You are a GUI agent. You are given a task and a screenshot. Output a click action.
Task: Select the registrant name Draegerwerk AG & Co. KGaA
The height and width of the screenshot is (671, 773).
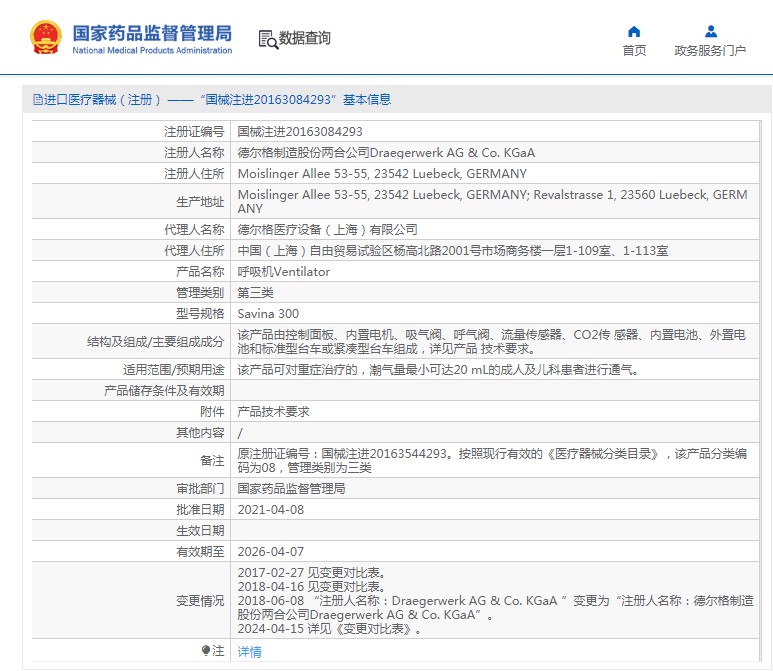point(386,153)
